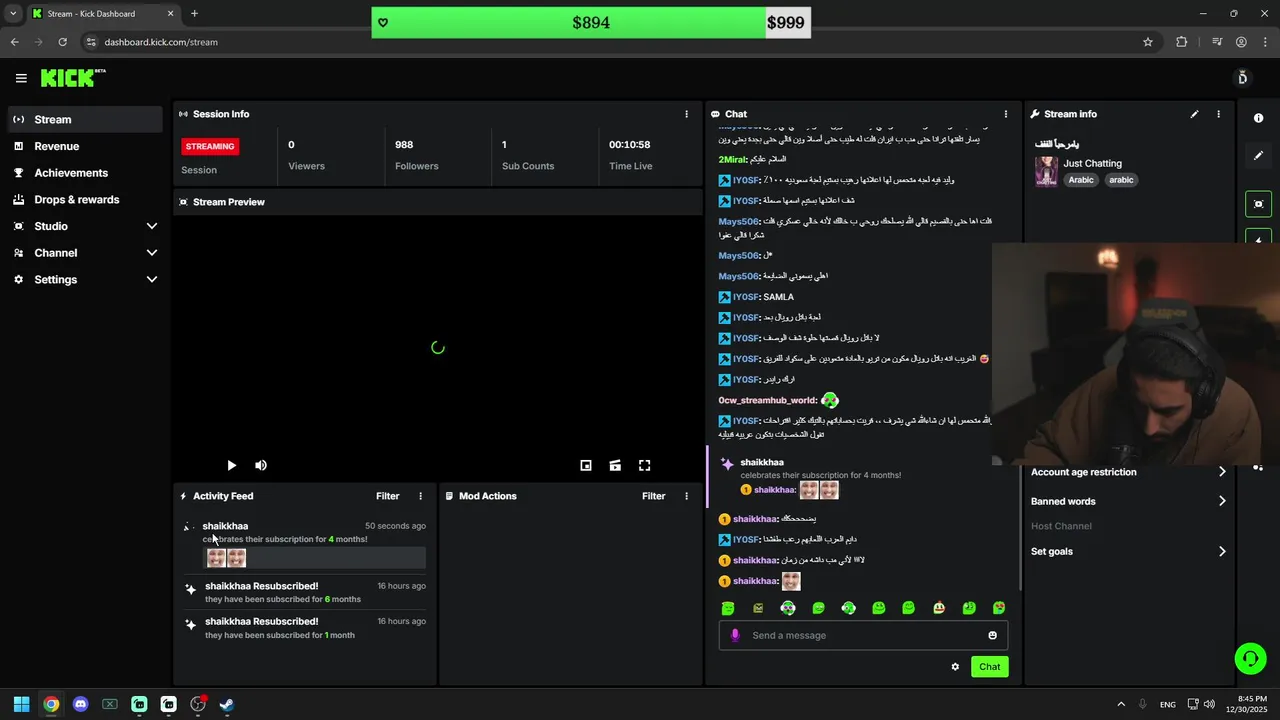Click the Just Chatting category thumbnail
Screen dimensions: 1280x720
pyautogui.click(x=1046, y=171)
